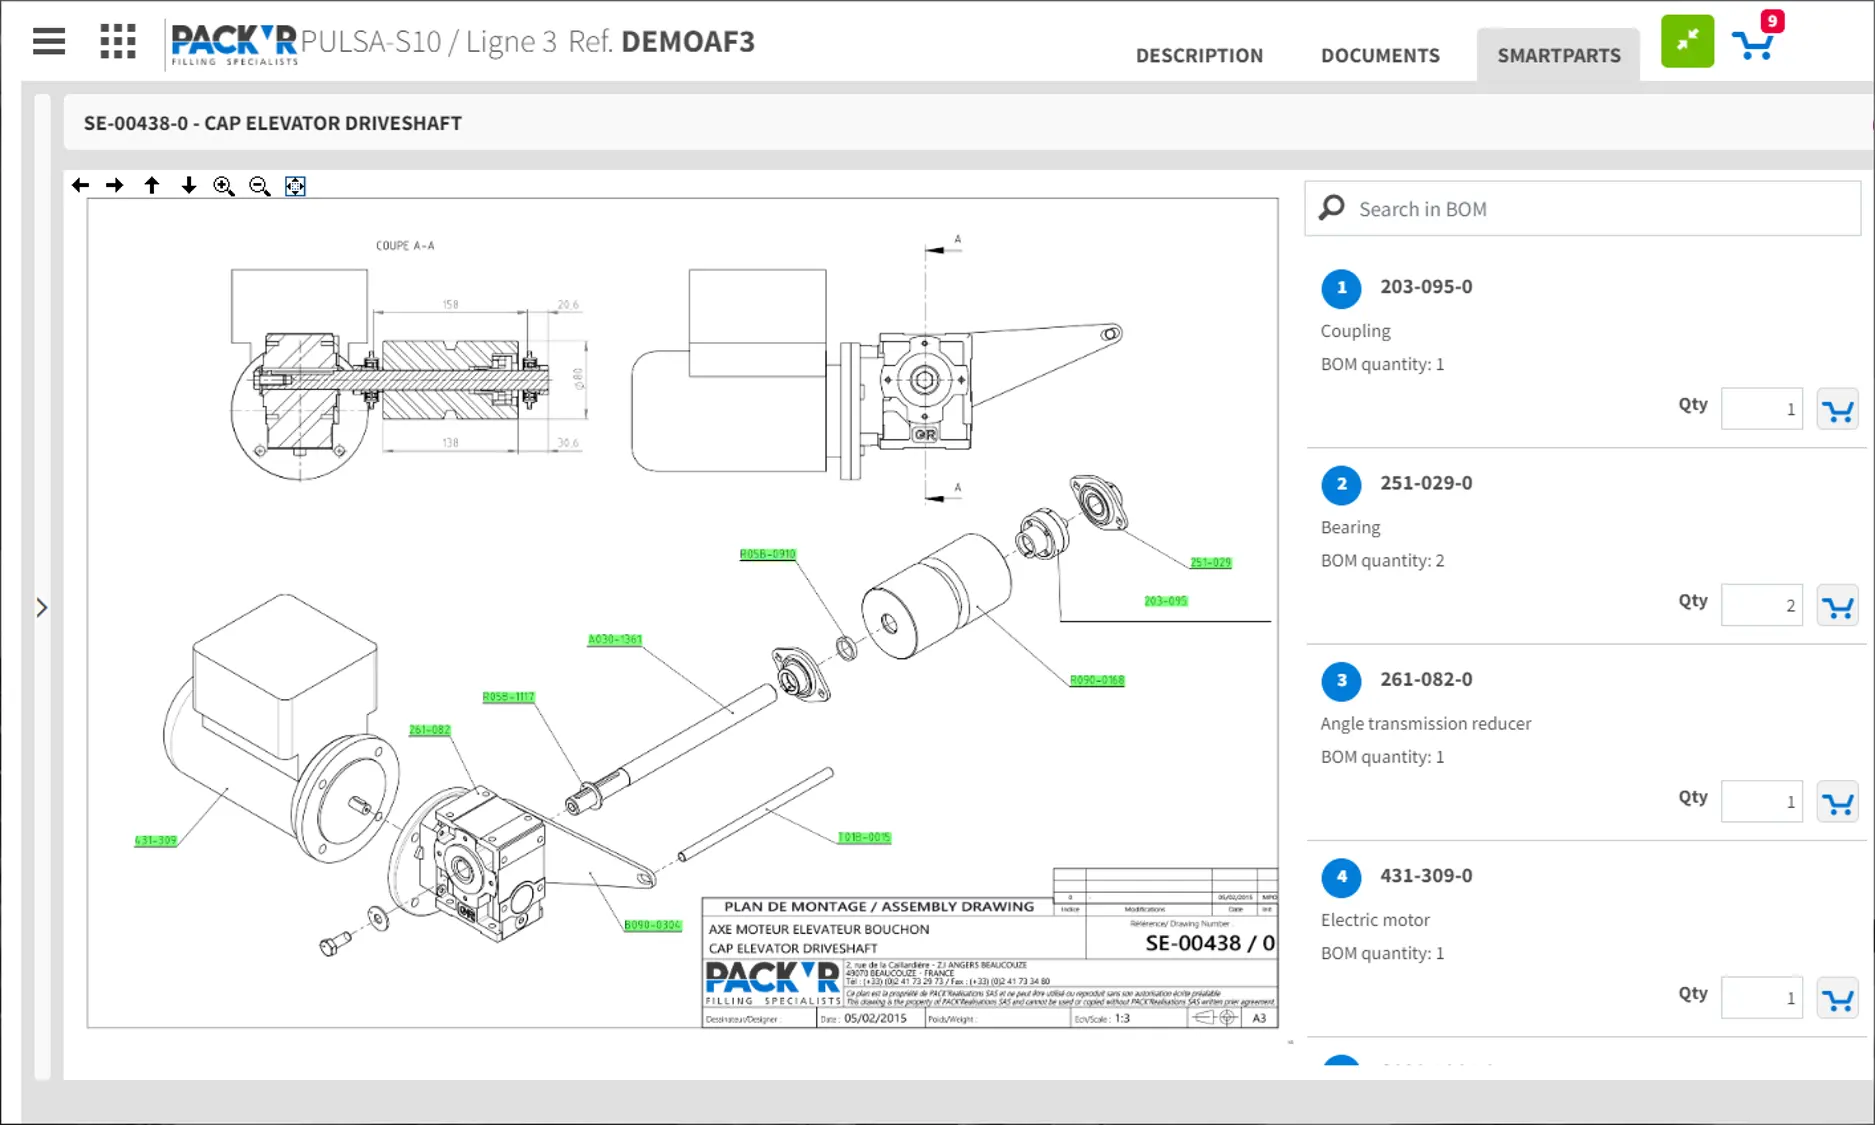This screenshot has width=1875, height=1125.
Task: Zoom in on the assembly drawing
Action: [224, 186]
